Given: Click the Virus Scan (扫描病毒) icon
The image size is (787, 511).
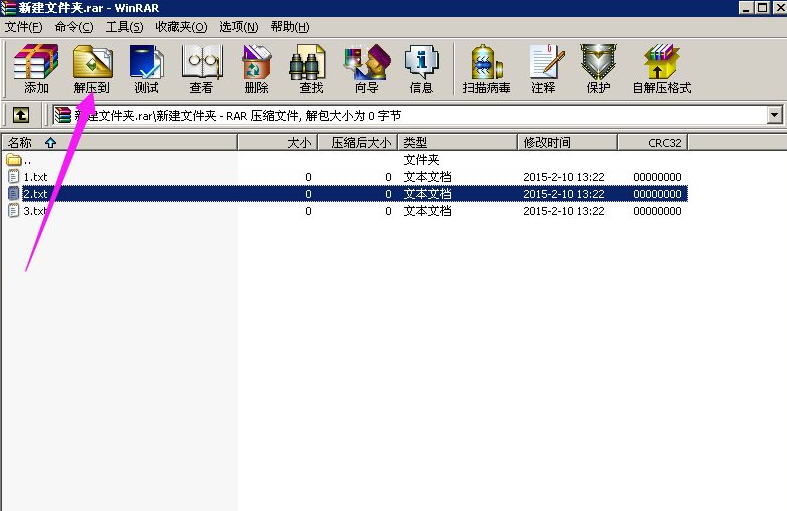Looking at the screenshot, I should pyautogui.click(x=486, y=68).
